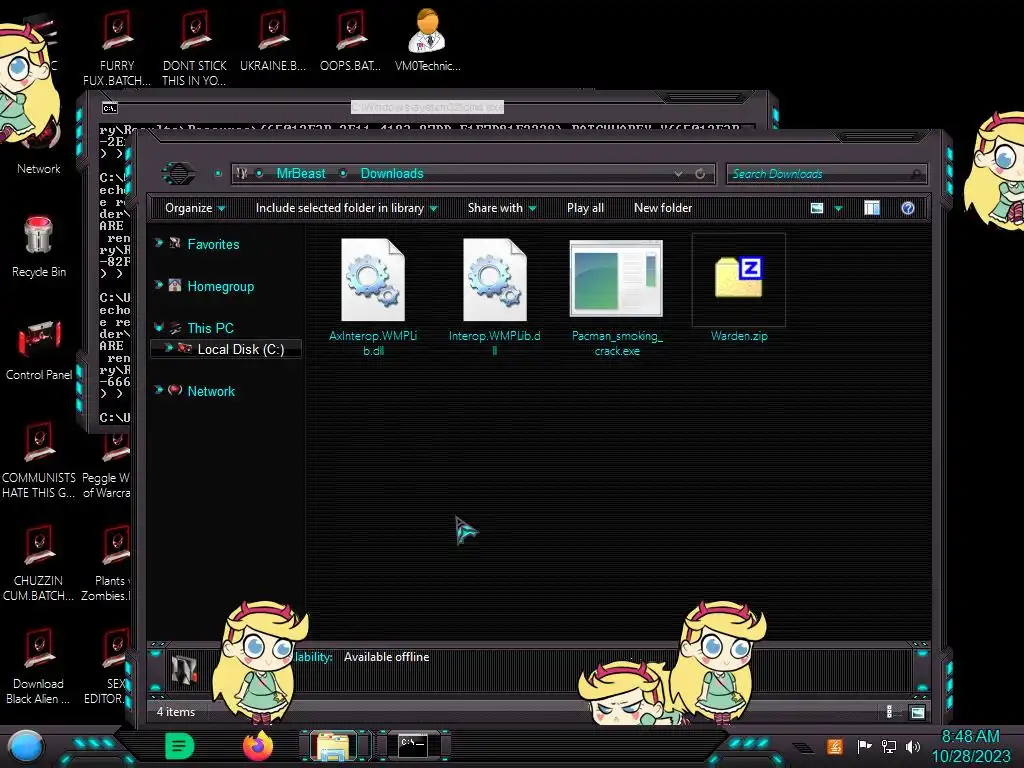Select DONT STICK THIS IN YO desktop icon
Viewport: 1024px width, 768px height.
tap(195, 47)
